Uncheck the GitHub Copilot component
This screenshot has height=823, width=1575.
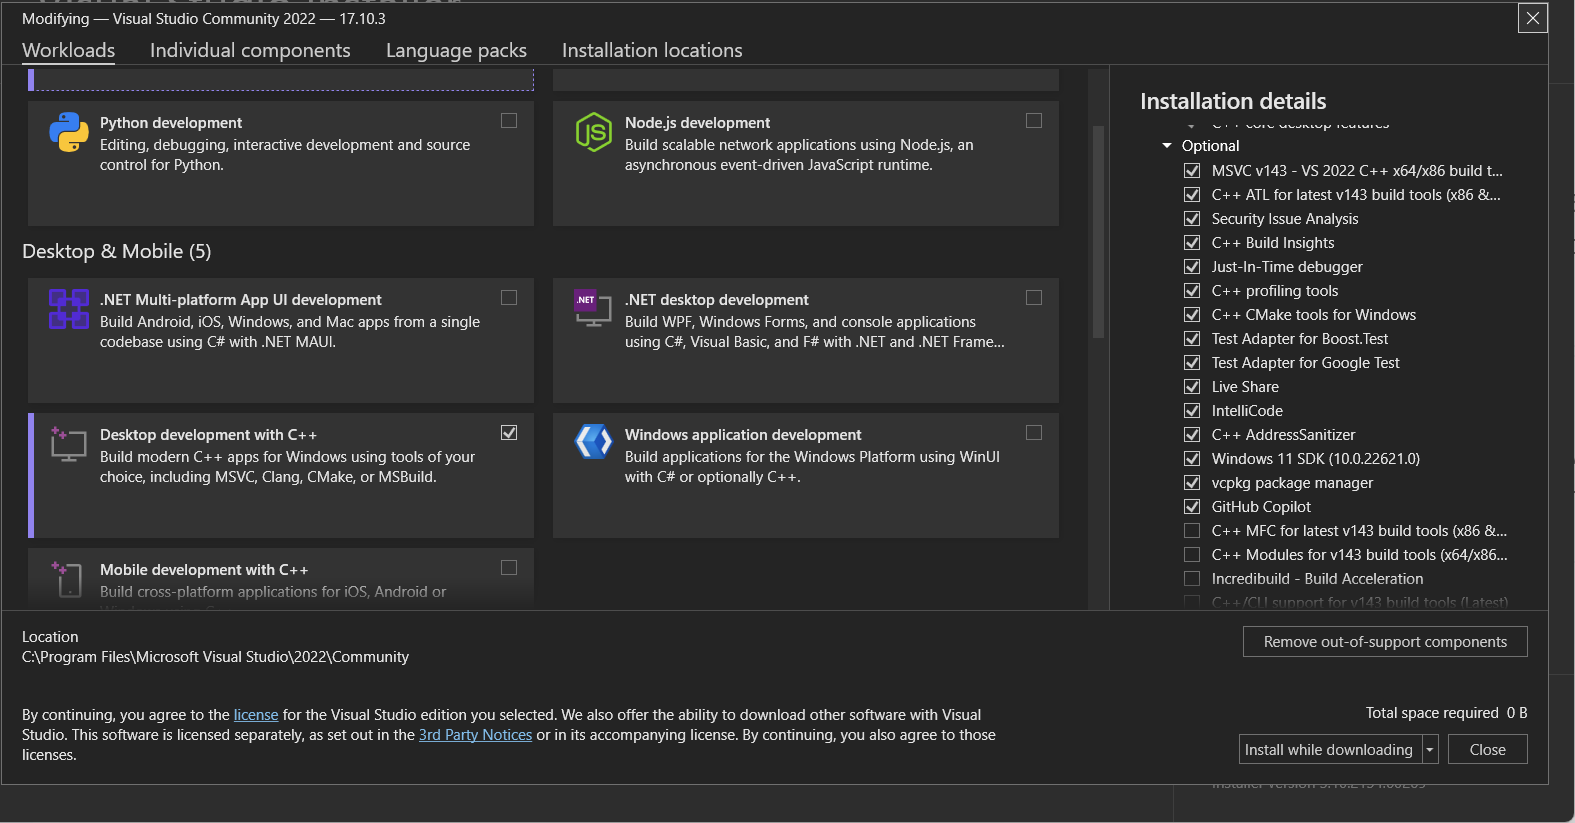[x=1192, y=507]
